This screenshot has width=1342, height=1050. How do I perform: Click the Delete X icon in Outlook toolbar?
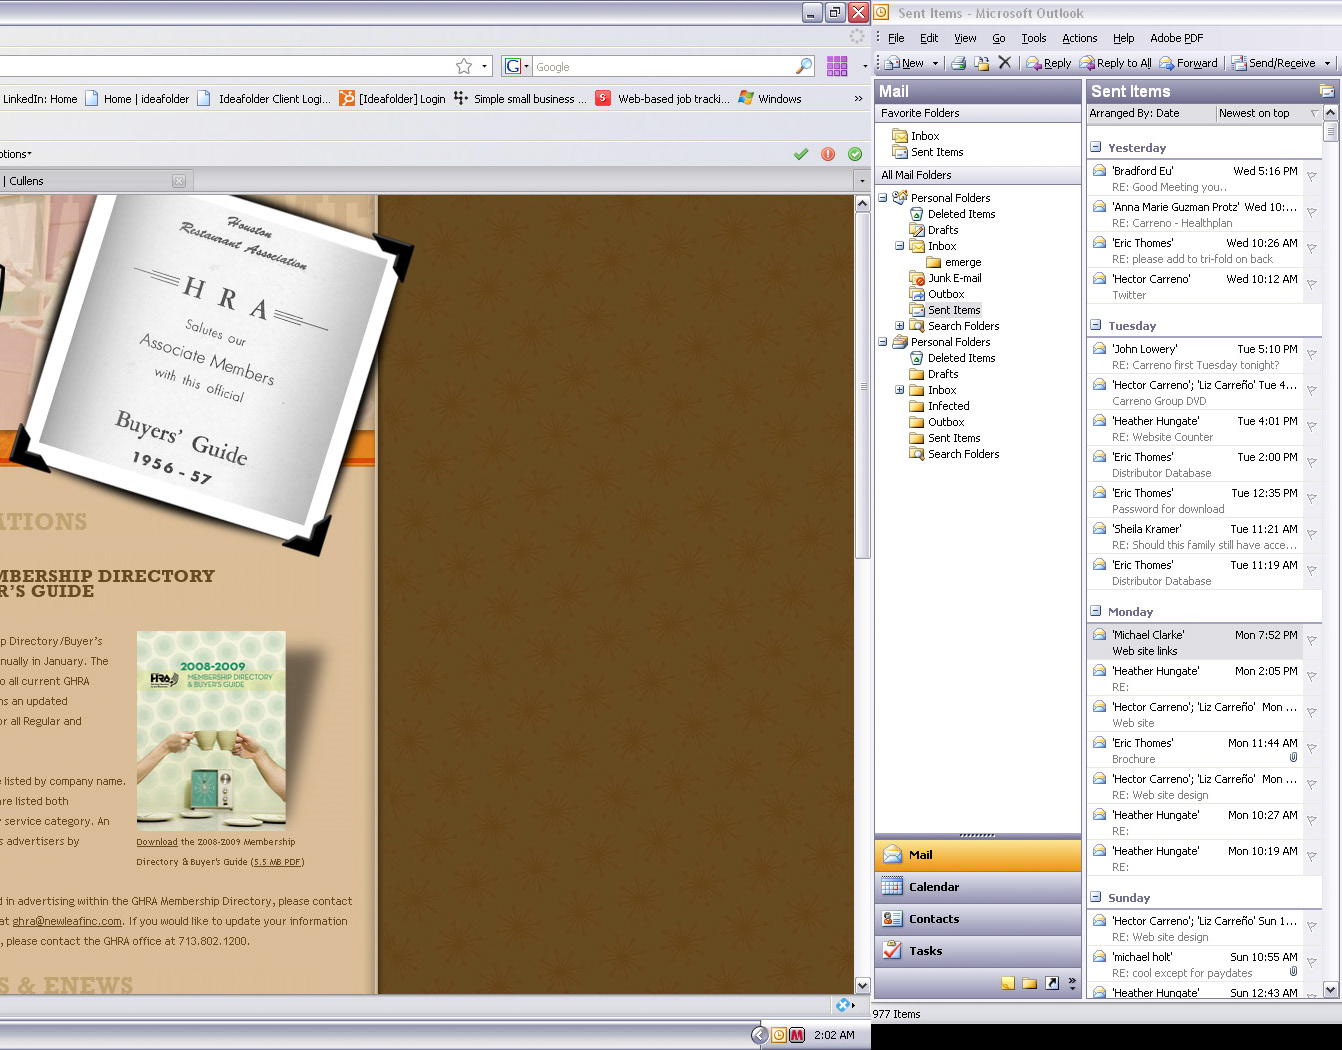click(x=1005, y=63)
